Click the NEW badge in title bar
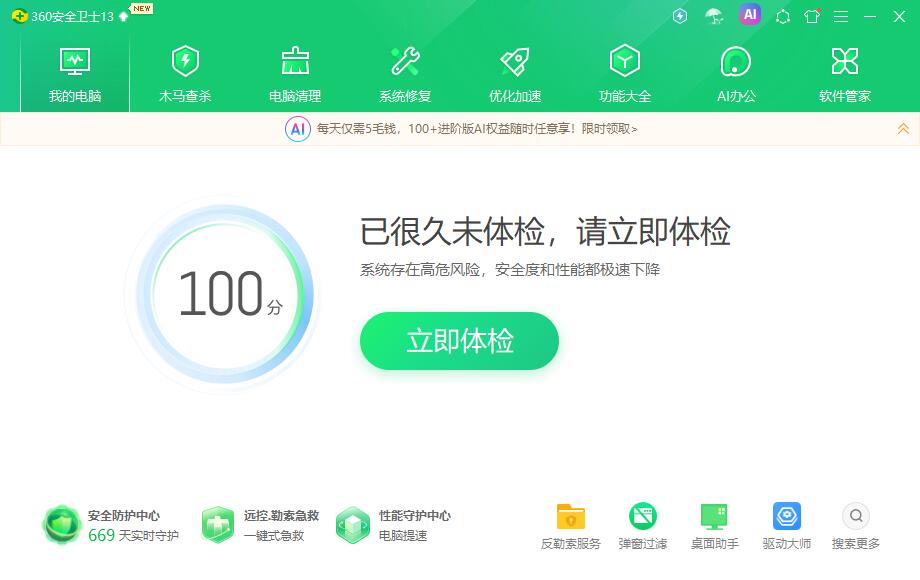920x580 pixels. [x=141, y=8]
